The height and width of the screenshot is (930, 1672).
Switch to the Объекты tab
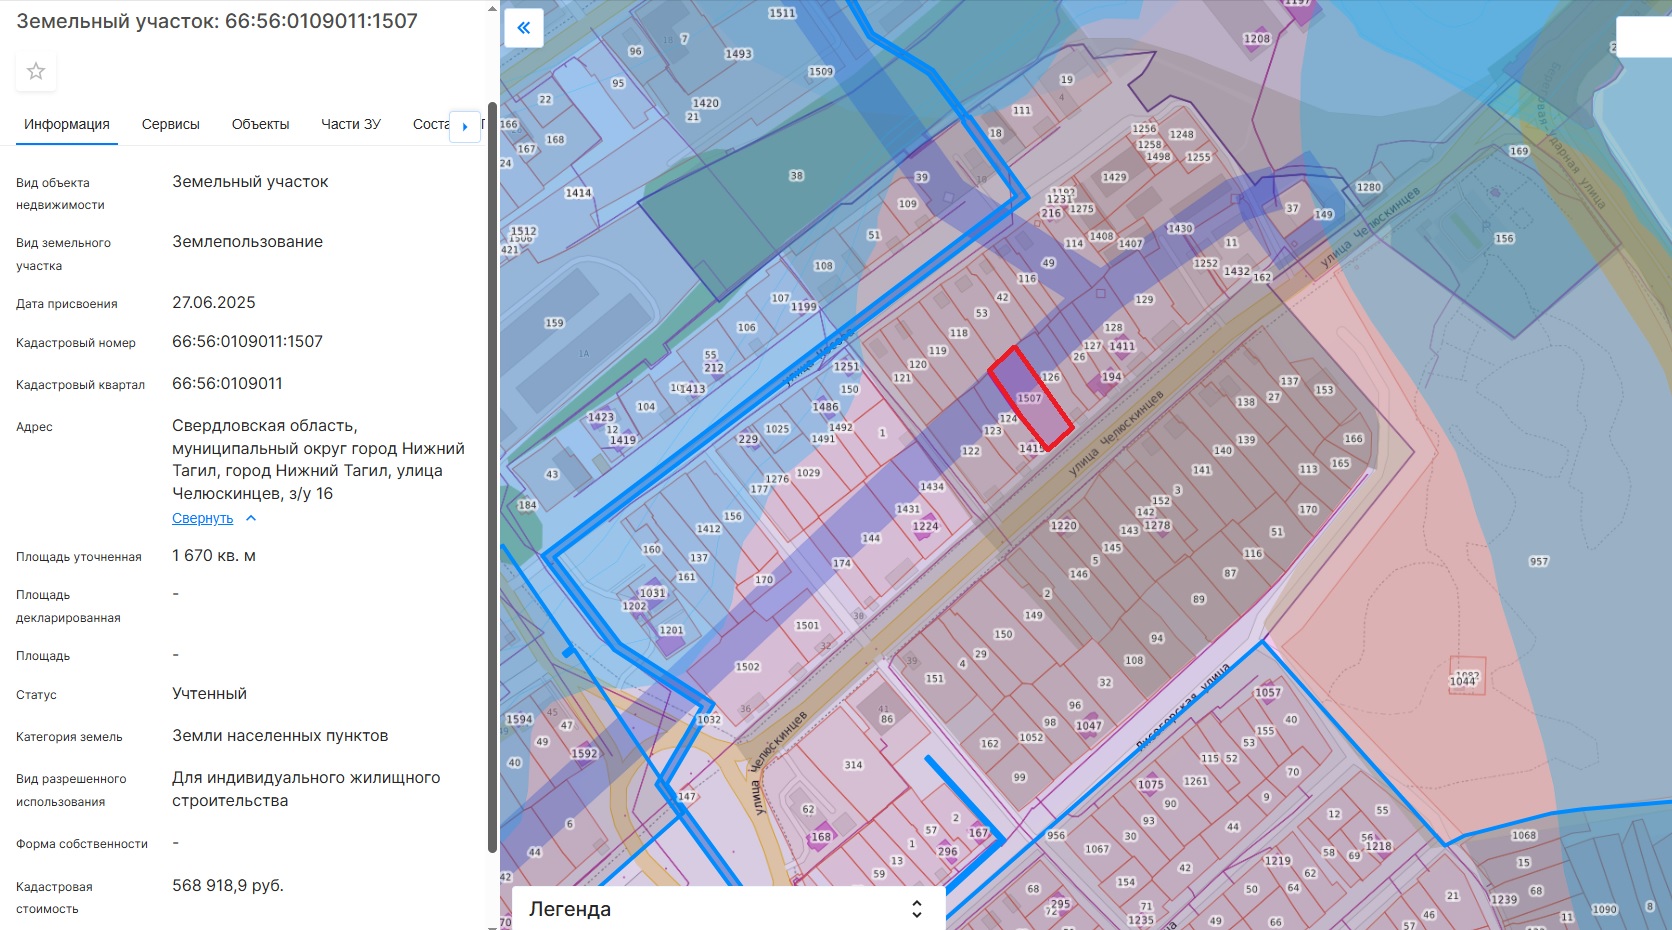[260, 125]
